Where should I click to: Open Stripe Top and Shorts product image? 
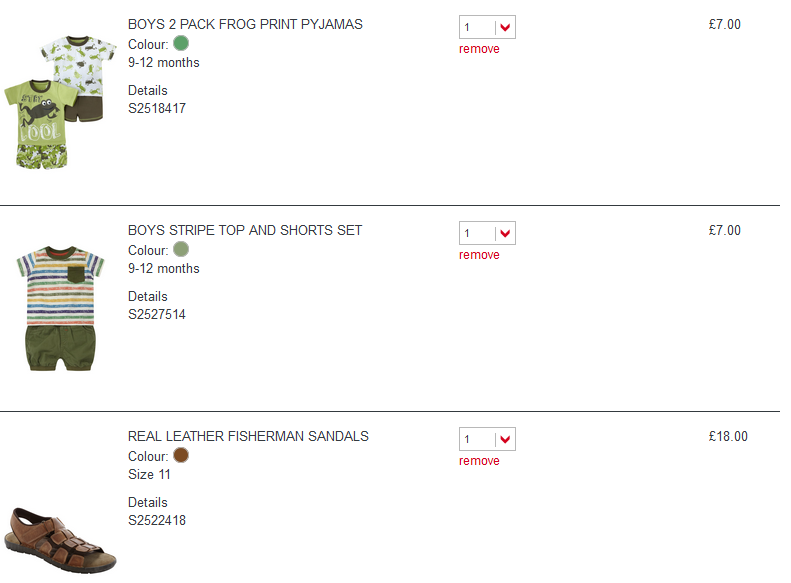point(60,308)
